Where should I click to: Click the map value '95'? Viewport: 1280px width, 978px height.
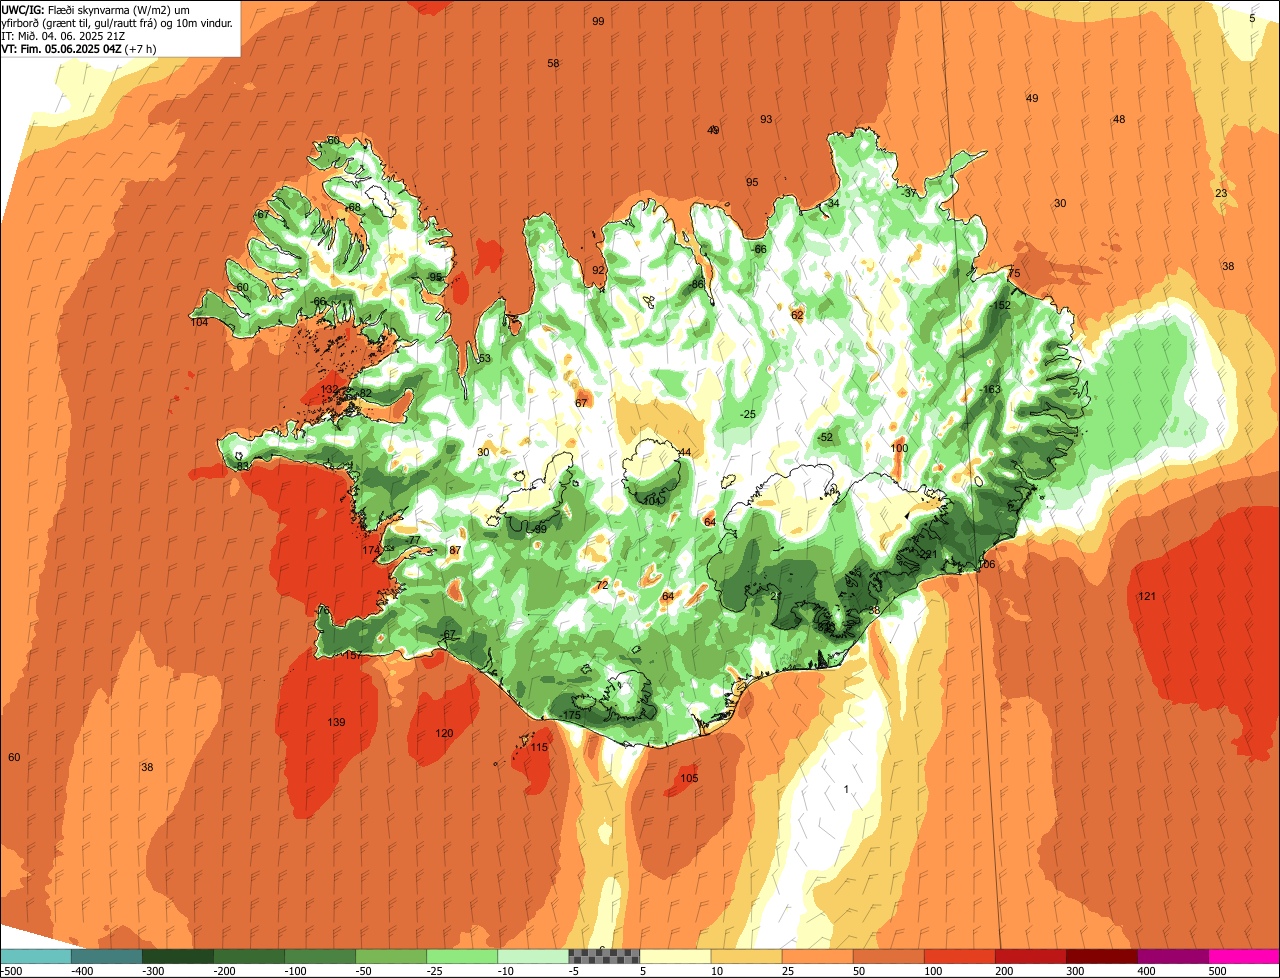tap(752, 182)
